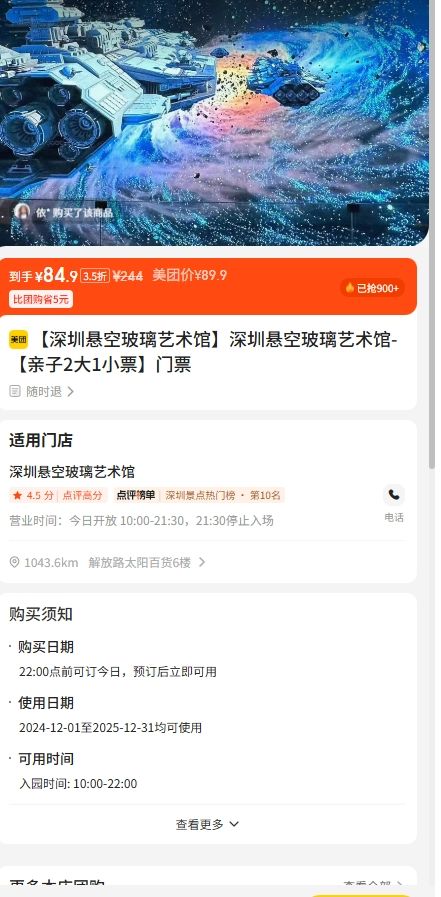Click the spaceship product banner image
This screenshot has height=897, width=441.
coord(214,123)
